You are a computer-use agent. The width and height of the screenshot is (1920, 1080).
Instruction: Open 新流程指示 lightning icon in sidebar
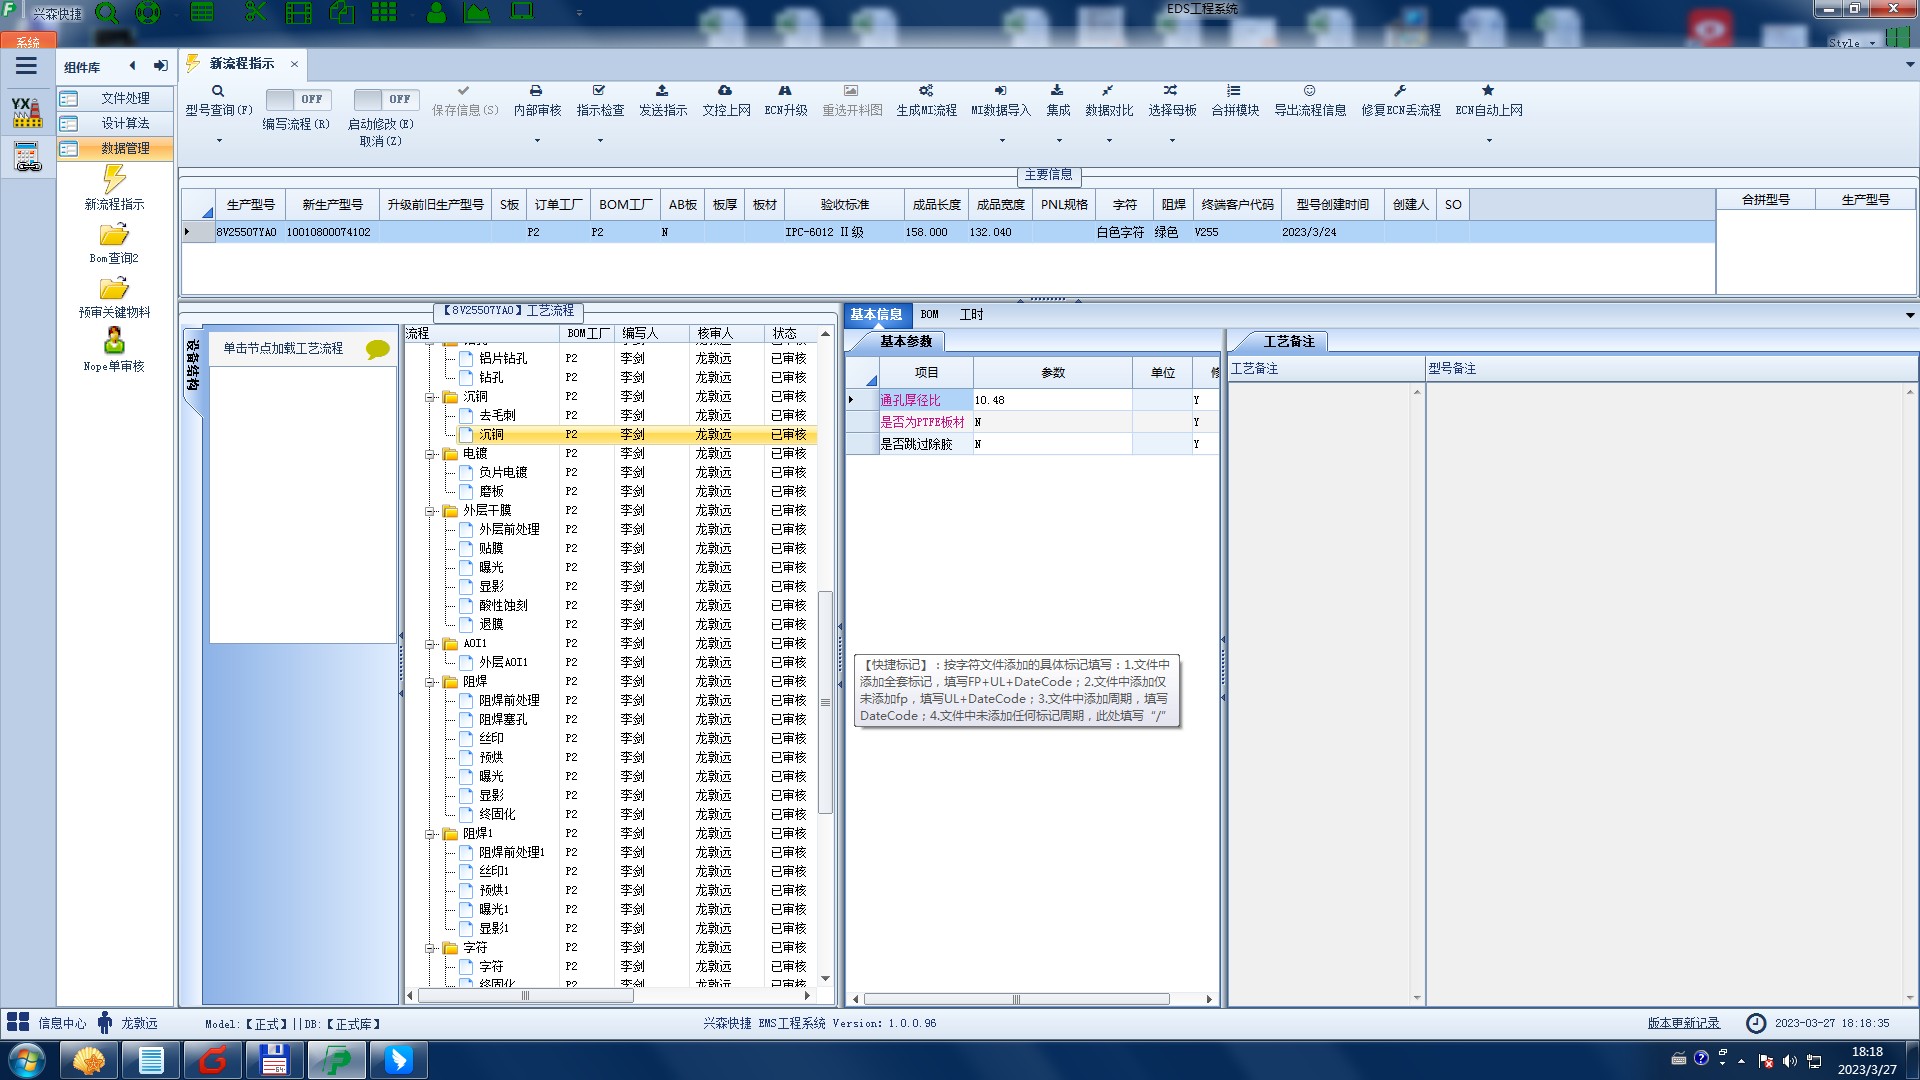pos(114,180)
